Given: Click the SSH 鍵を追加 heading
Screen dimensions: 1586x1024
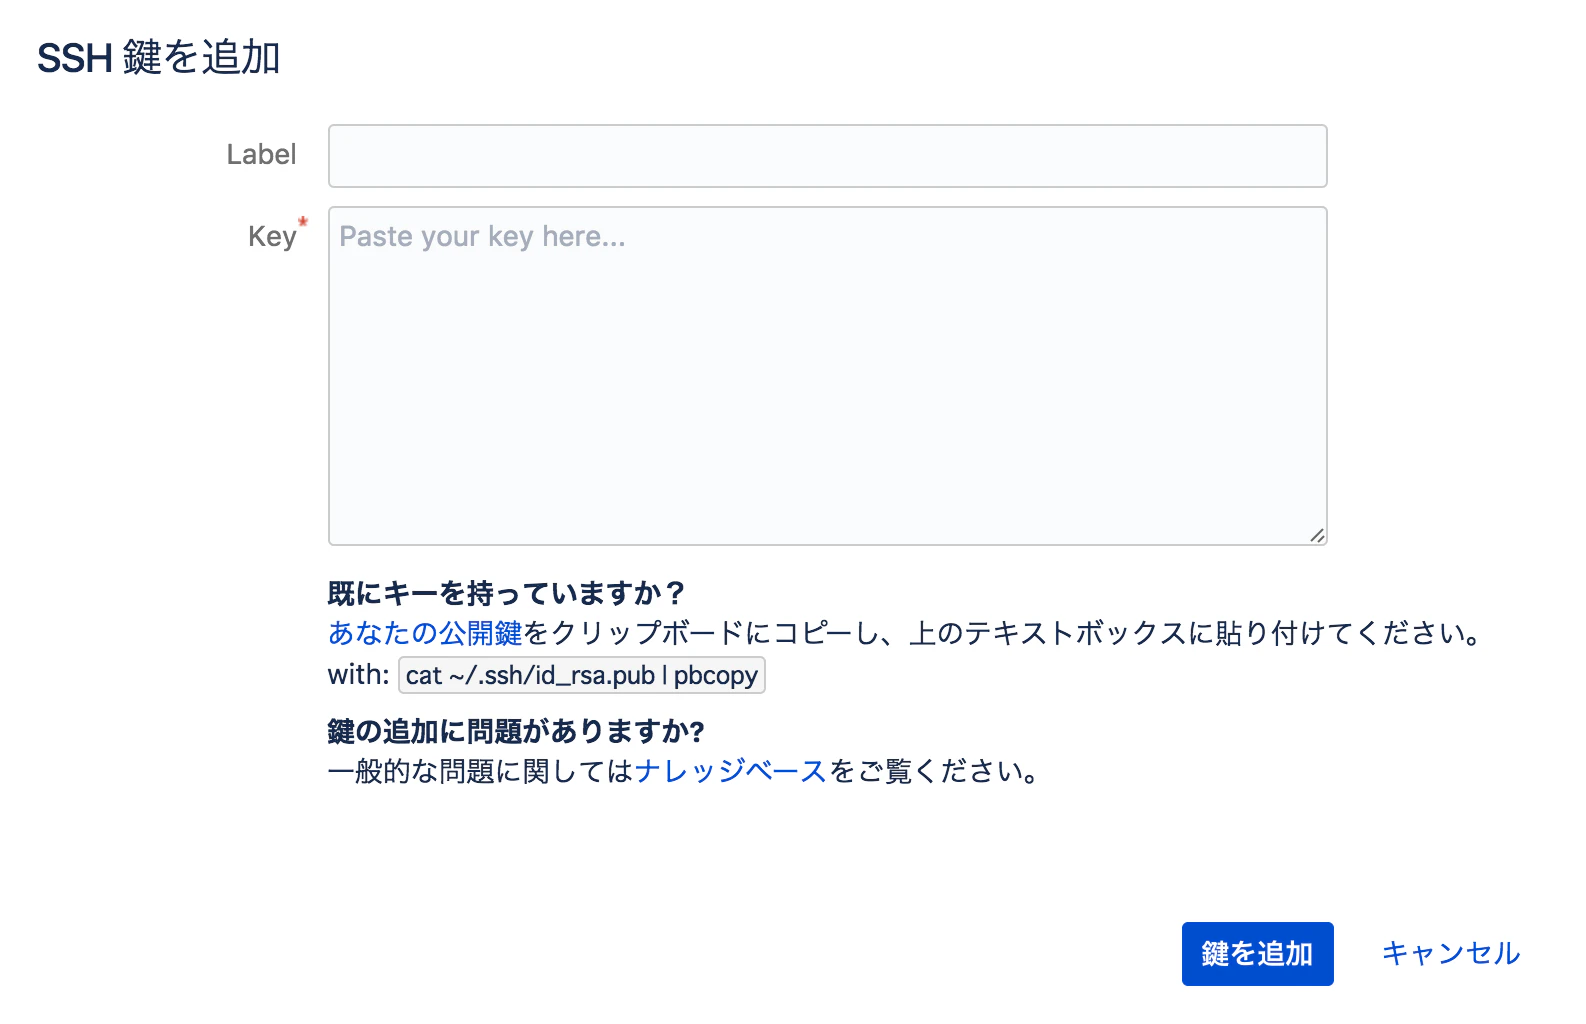Looking at the screenshot, I should click(159, 58).
